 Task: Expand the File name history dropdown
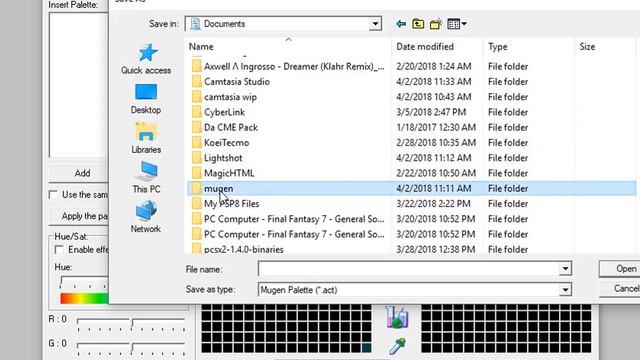[x=565, y=269]
